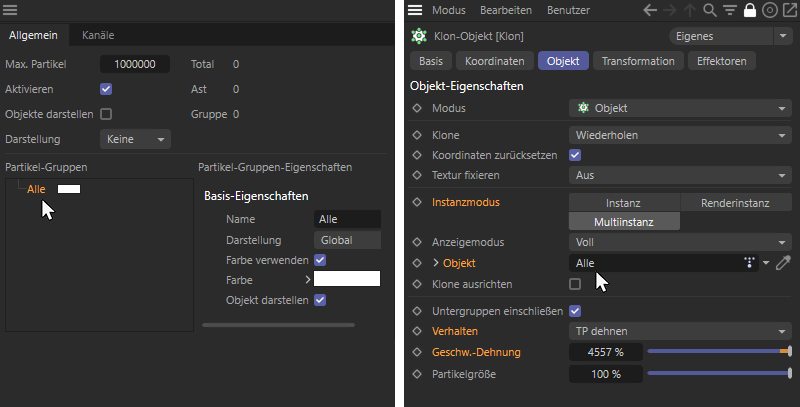Open the Attribute Manager hamburger menu beside Modus
Image resolution: width=800 pixels, height=407 pixels.
415,10
